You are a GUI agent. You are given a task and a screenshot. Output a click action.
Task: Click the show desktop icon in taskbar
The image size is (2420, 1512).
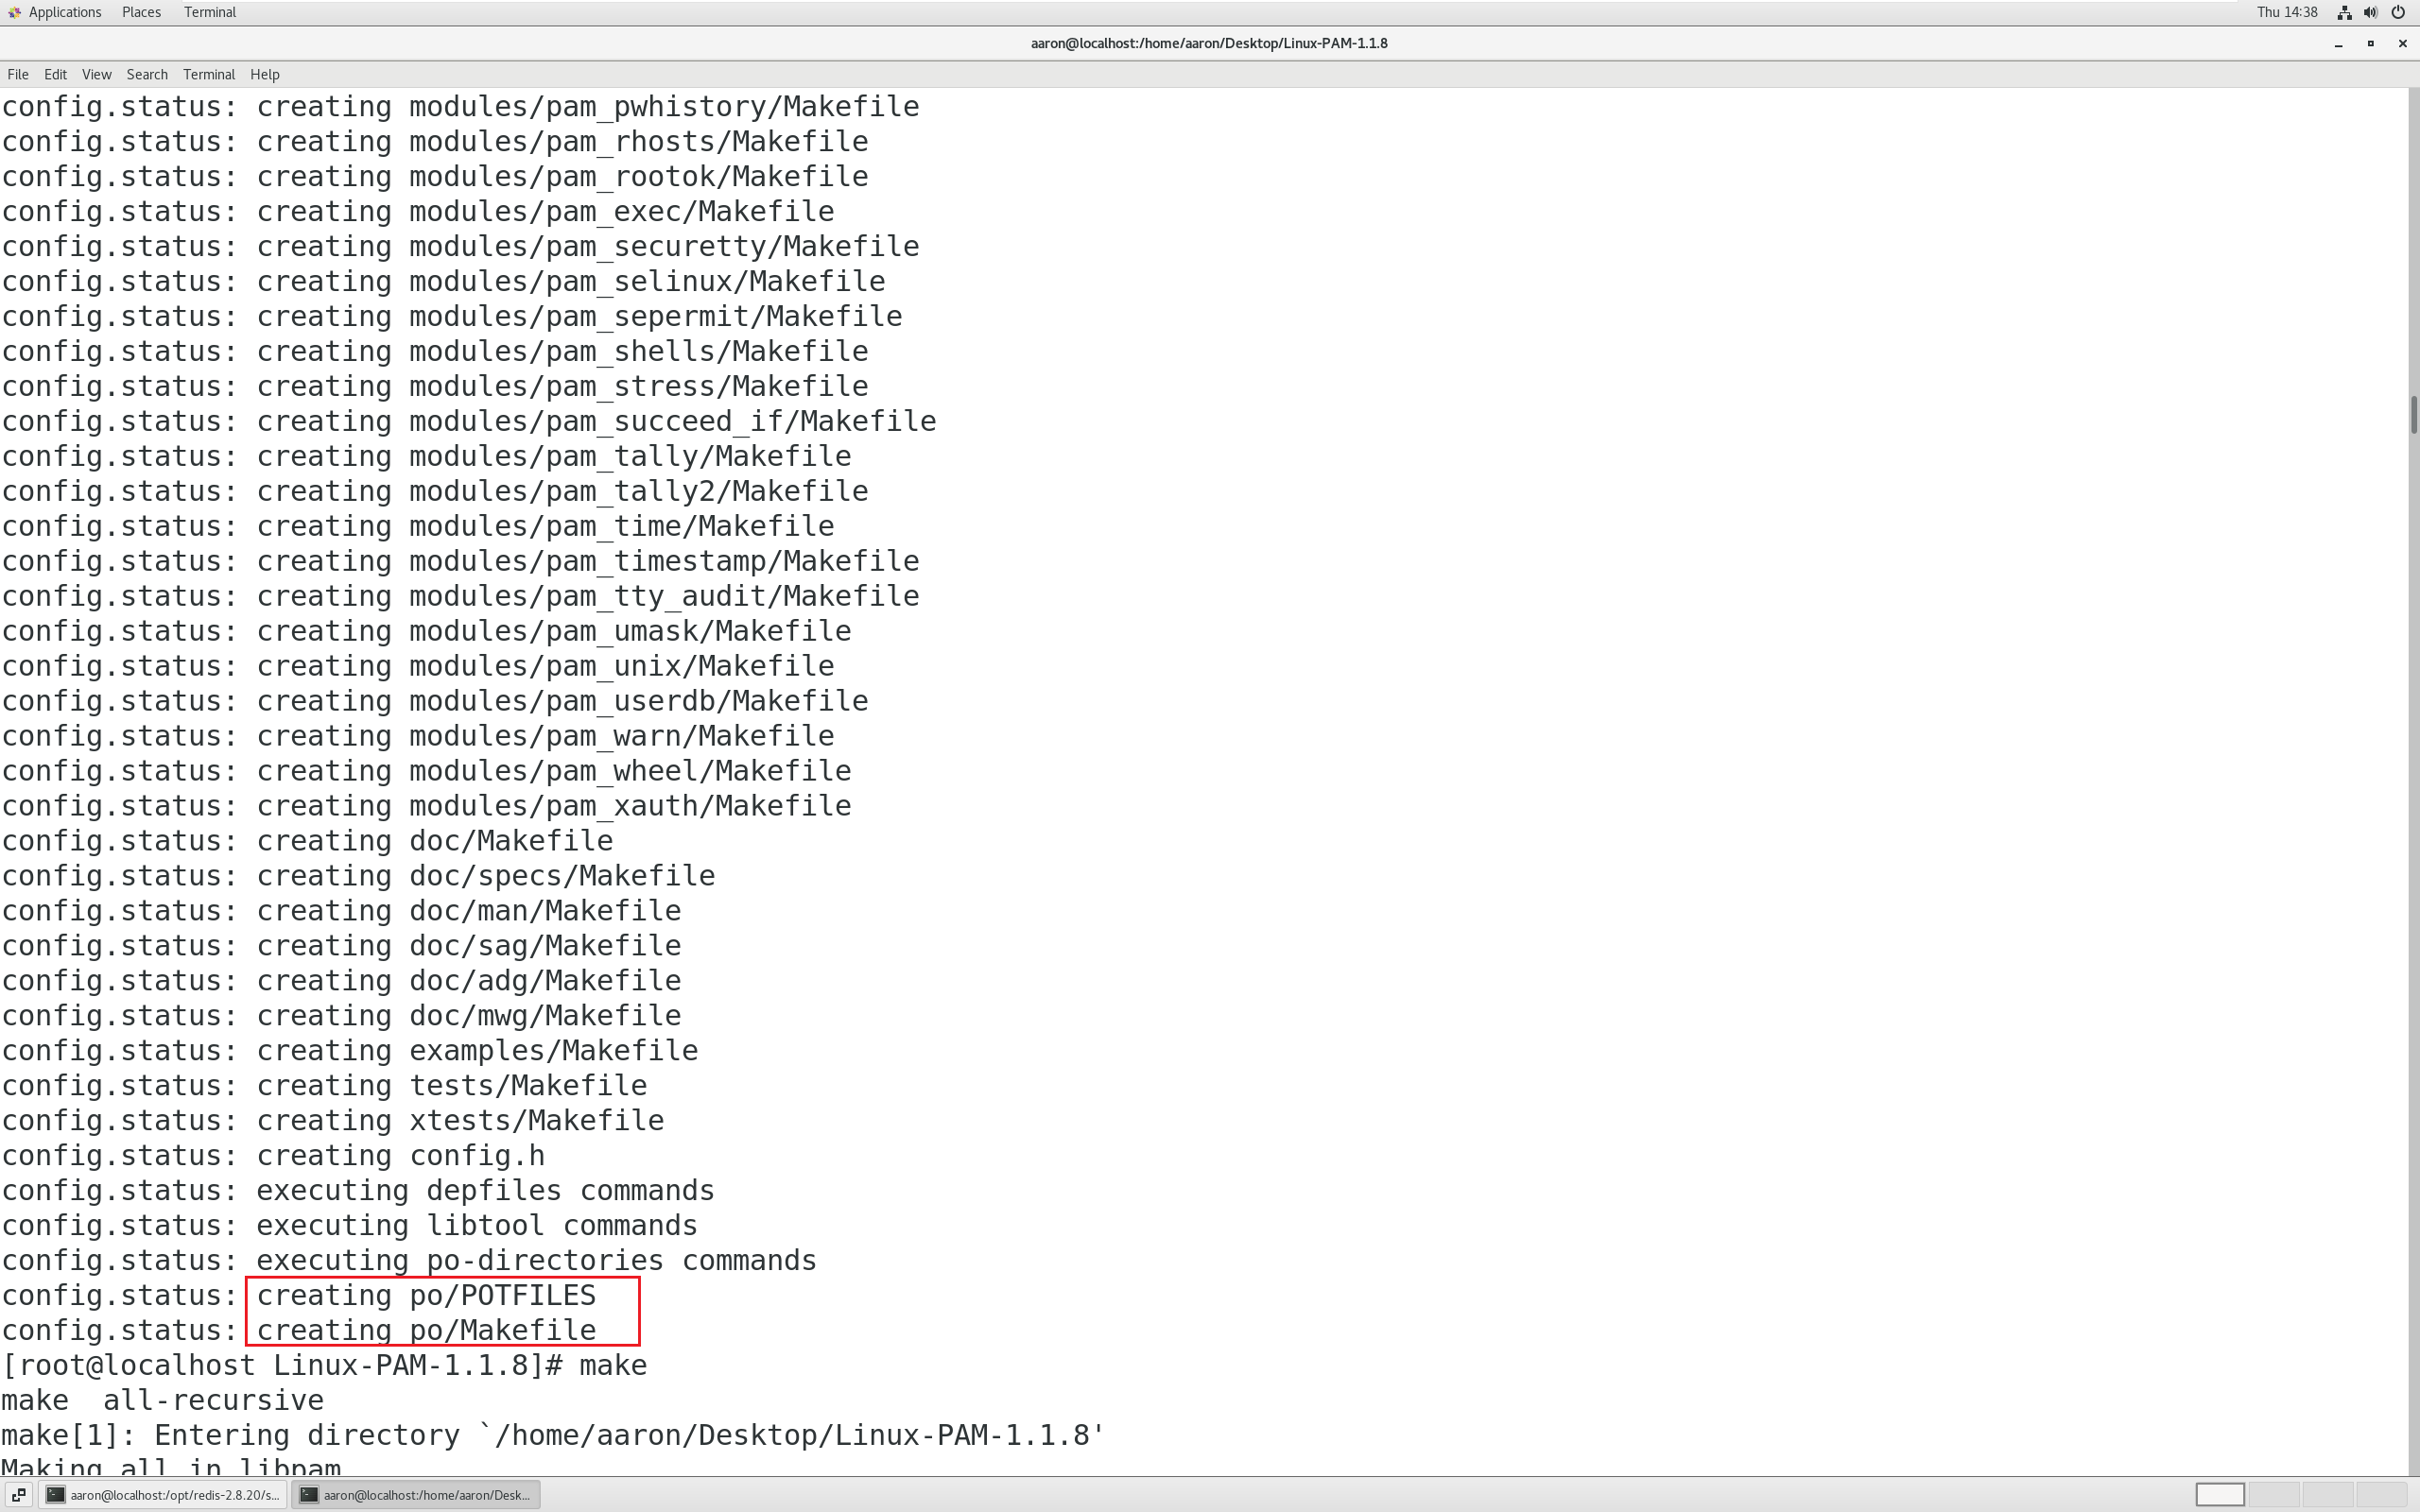(18, 1495)
